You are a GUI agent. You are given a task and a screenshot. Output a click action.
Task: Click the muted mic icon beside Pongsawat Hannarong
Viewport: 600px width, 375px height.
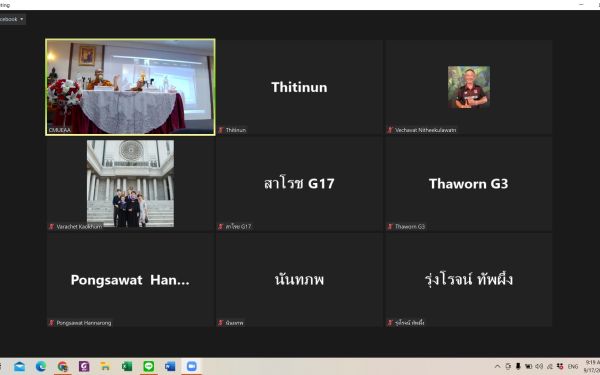51,323
